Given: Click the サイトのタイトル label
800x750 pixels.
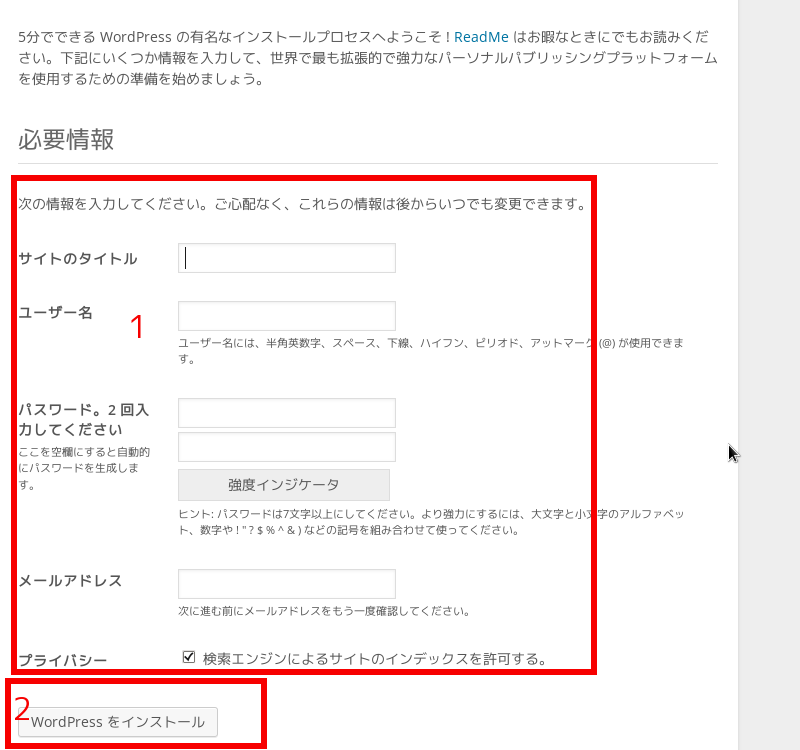Looking at the screenshot, I should tap(78, 259).
